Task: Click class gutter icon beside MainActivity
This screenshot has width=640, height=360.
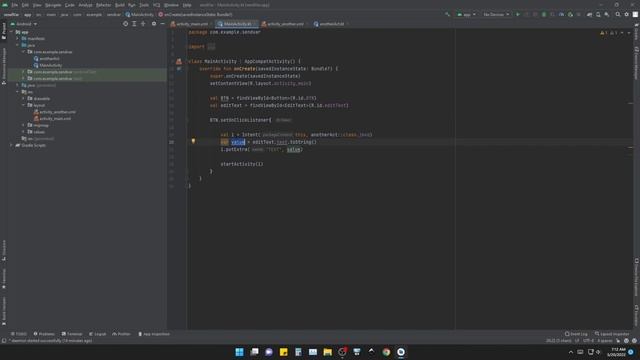Action: pos(179,62)
